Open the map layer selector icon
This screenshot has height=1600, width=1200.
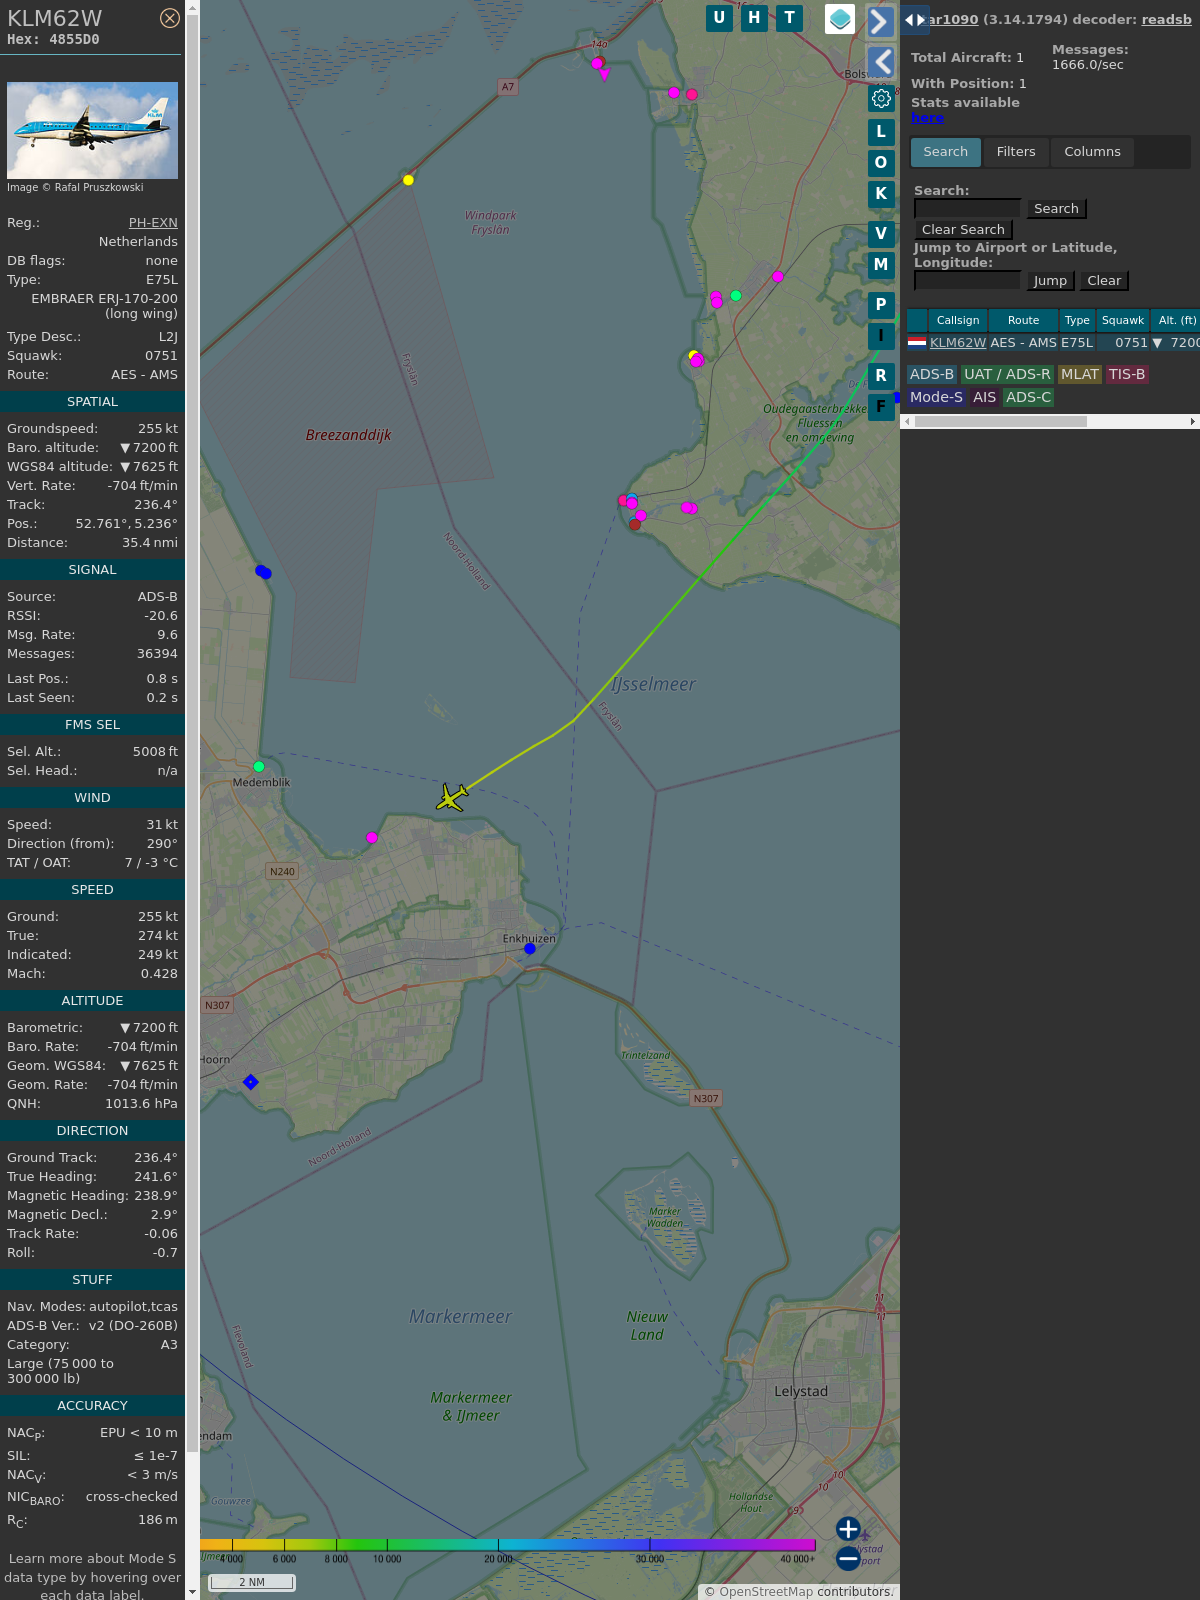pyautogui.click(x=840, y=19)
